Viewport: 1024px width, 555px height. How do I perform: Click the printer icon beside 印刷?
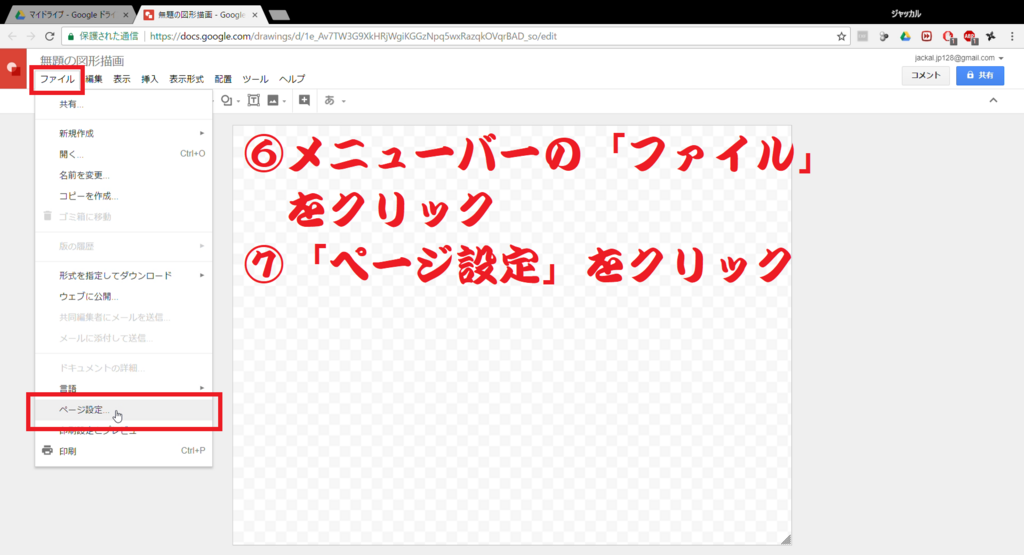coord(47,451)
